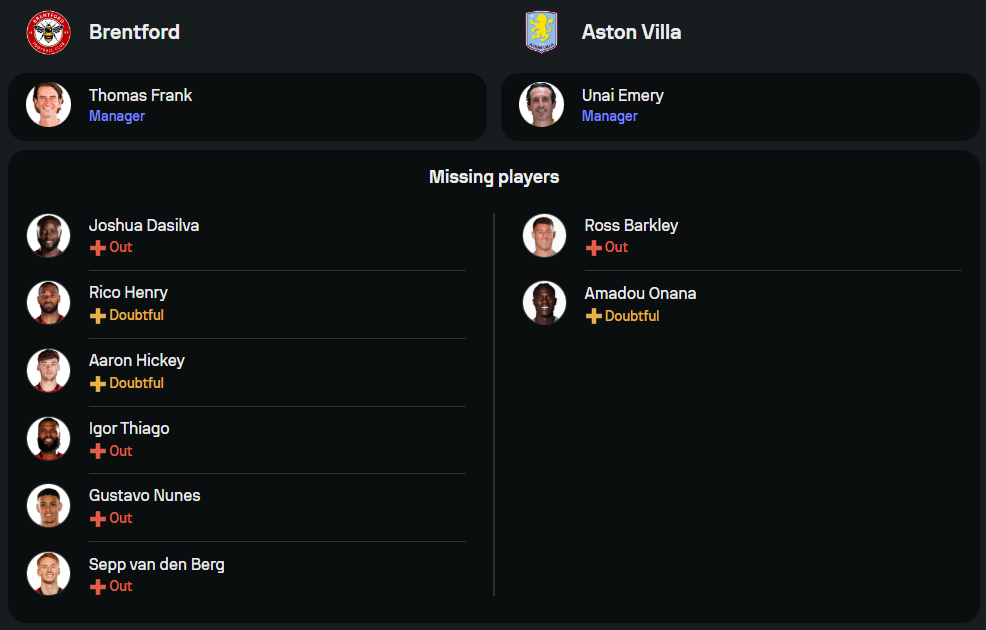Select Gustavo Nunes' player avatar
Screen dimensions: 986x630
(48, 506)
